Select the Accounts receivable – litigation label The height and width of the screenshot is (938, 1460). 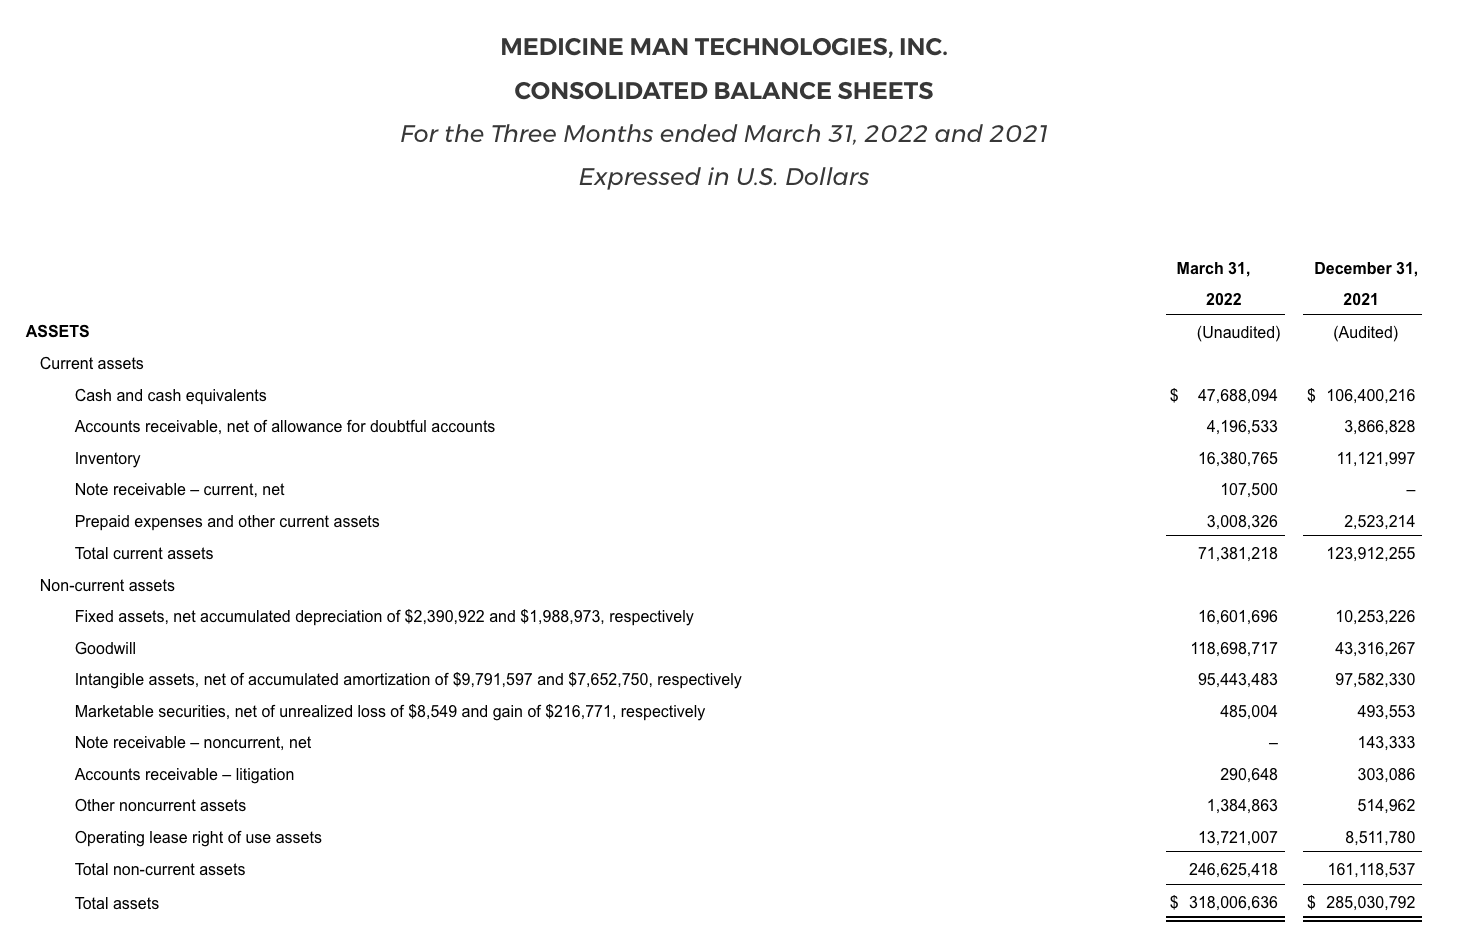tap(184, 774)
